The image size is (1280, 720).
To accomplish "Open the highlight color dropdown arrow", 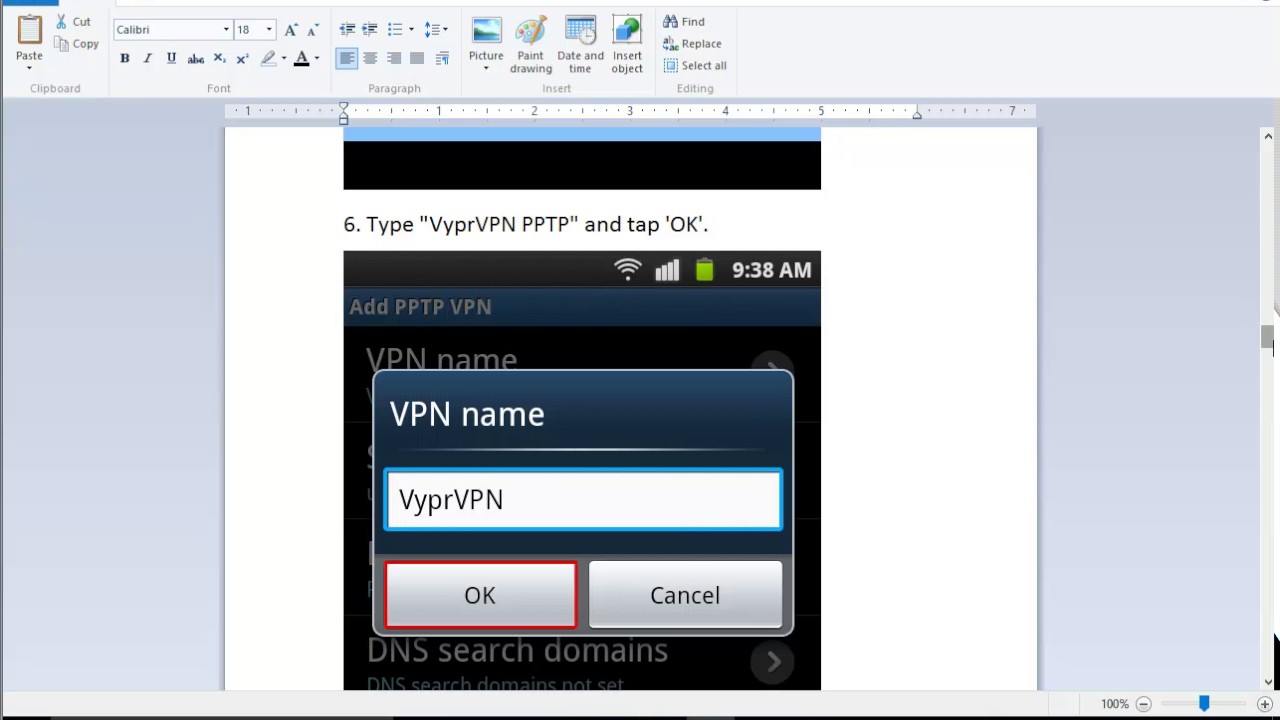I will click(x=284, y=59).
